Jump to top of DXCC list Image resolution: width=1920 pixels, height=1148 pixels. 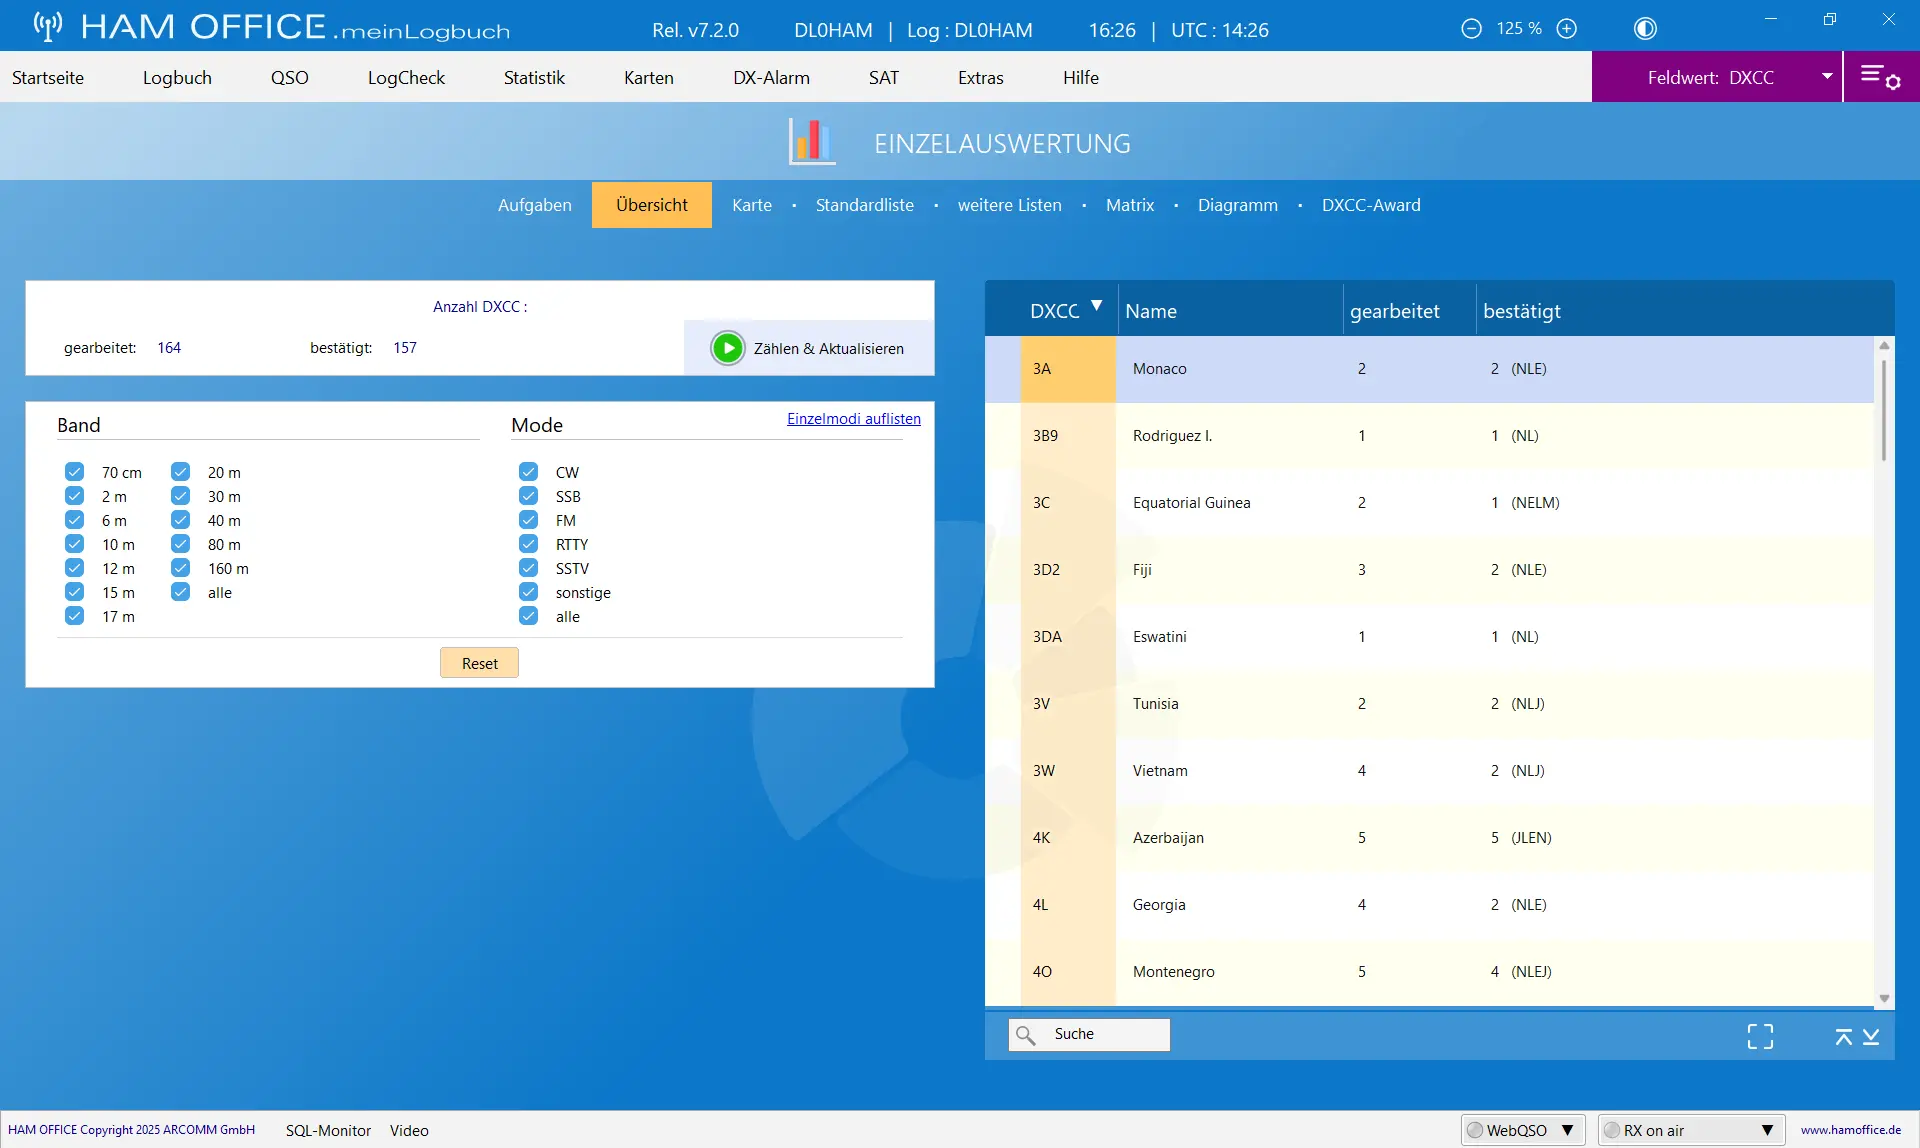click(x=1843, y=1037)
